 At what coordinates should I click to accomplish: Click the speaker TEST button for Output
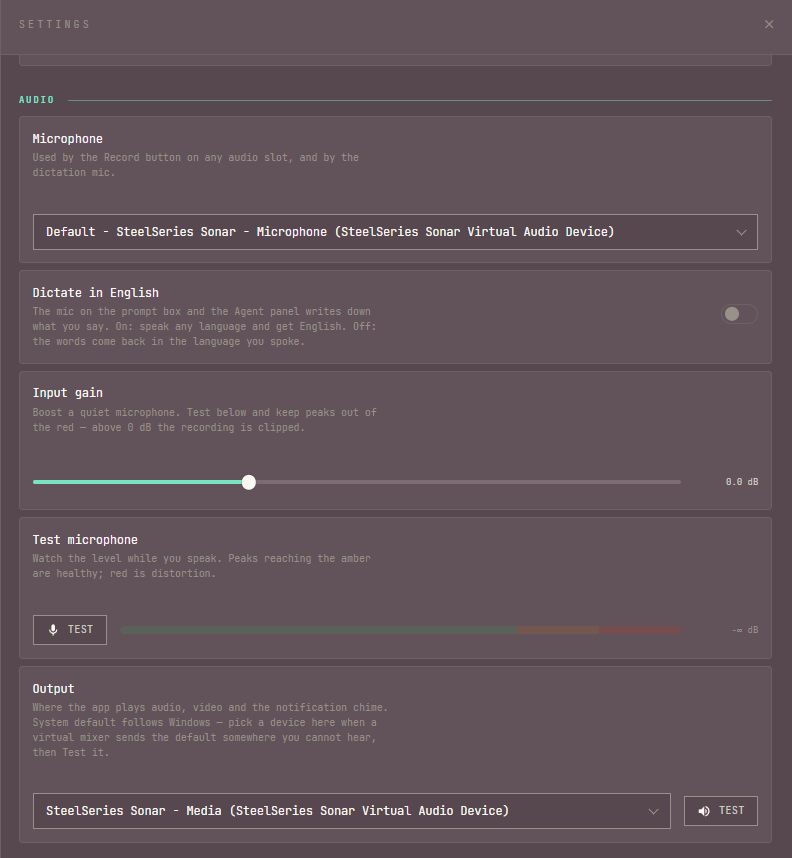click(721, 811)
